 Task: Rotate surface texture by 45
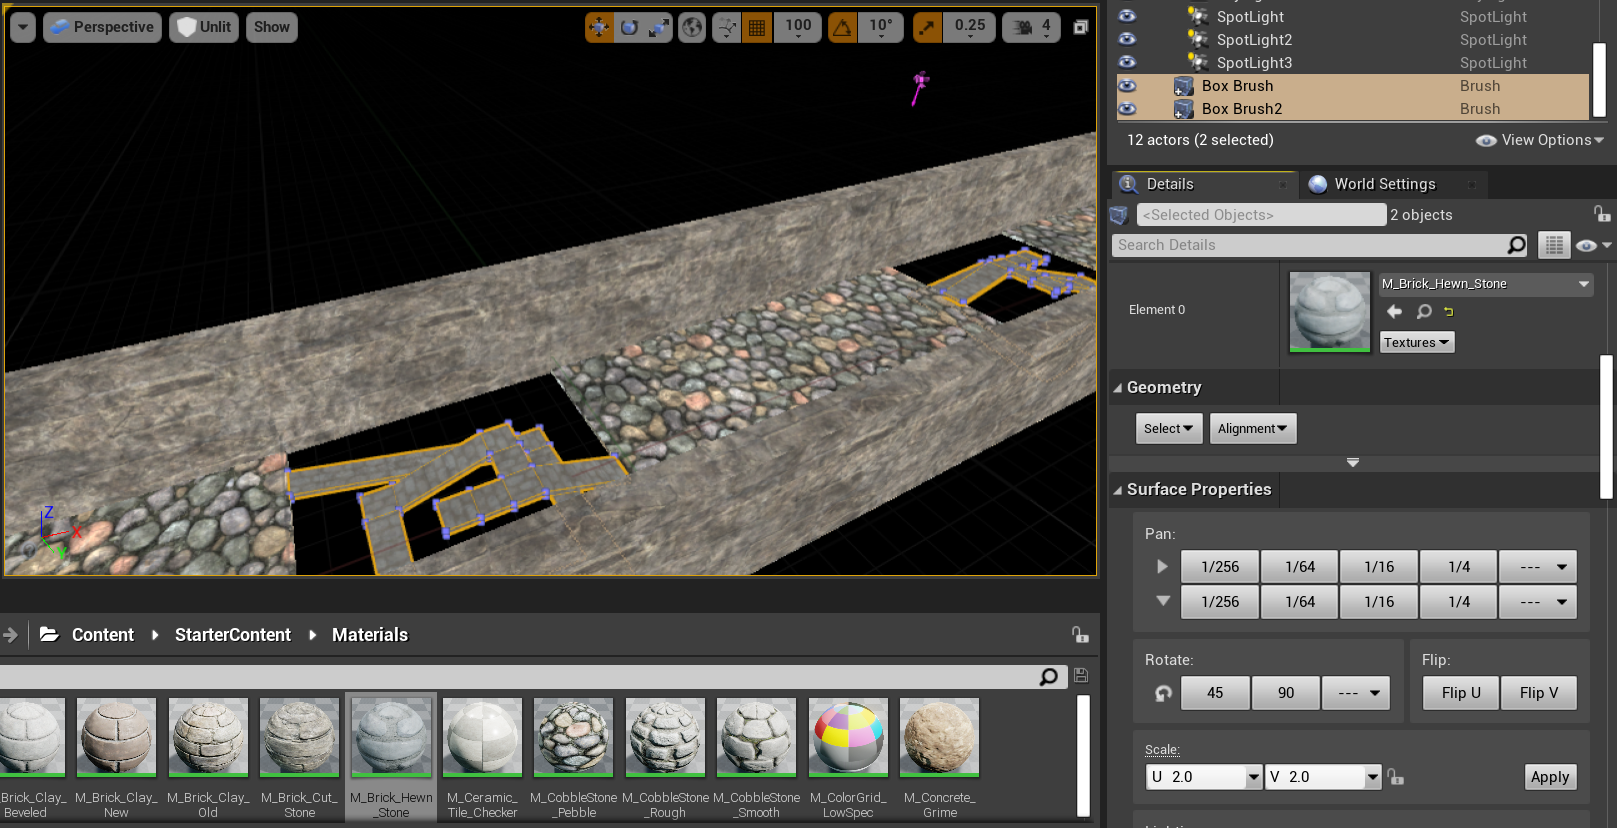pyautogui.click(x=1215, y=693)
